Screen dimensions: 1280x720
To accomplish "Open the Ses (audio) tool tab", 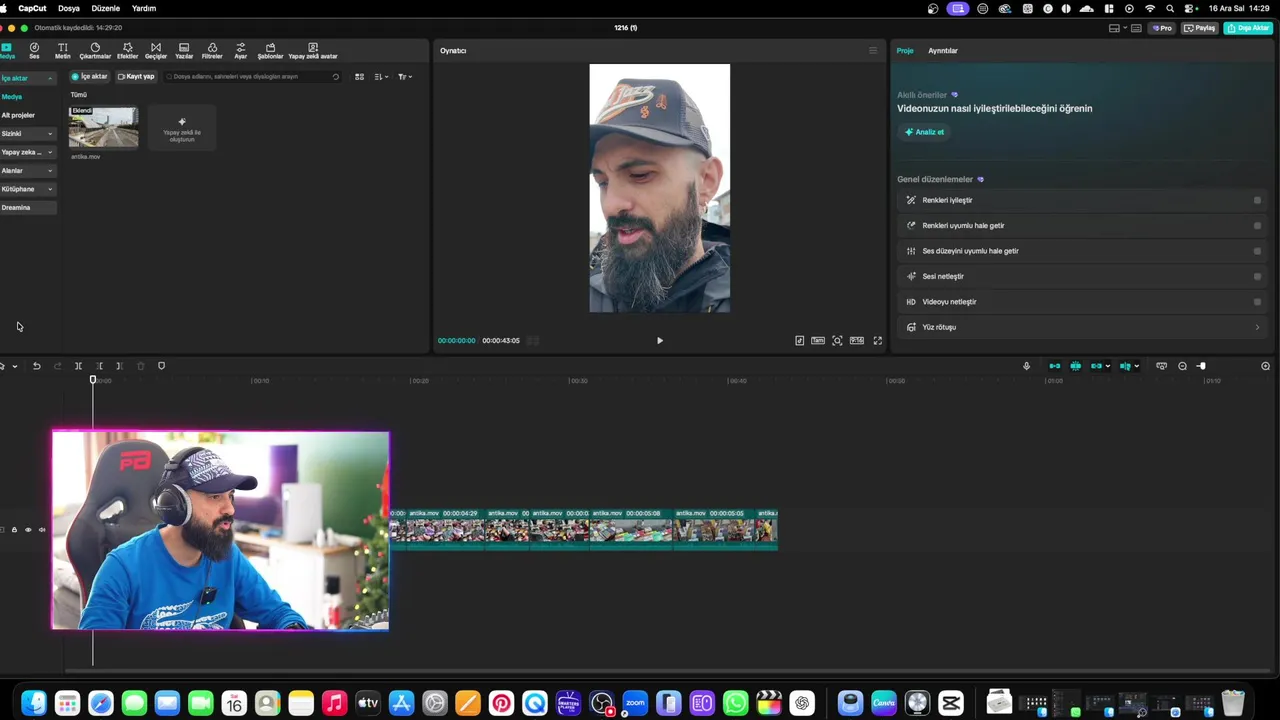I will (x=34, y=50).
